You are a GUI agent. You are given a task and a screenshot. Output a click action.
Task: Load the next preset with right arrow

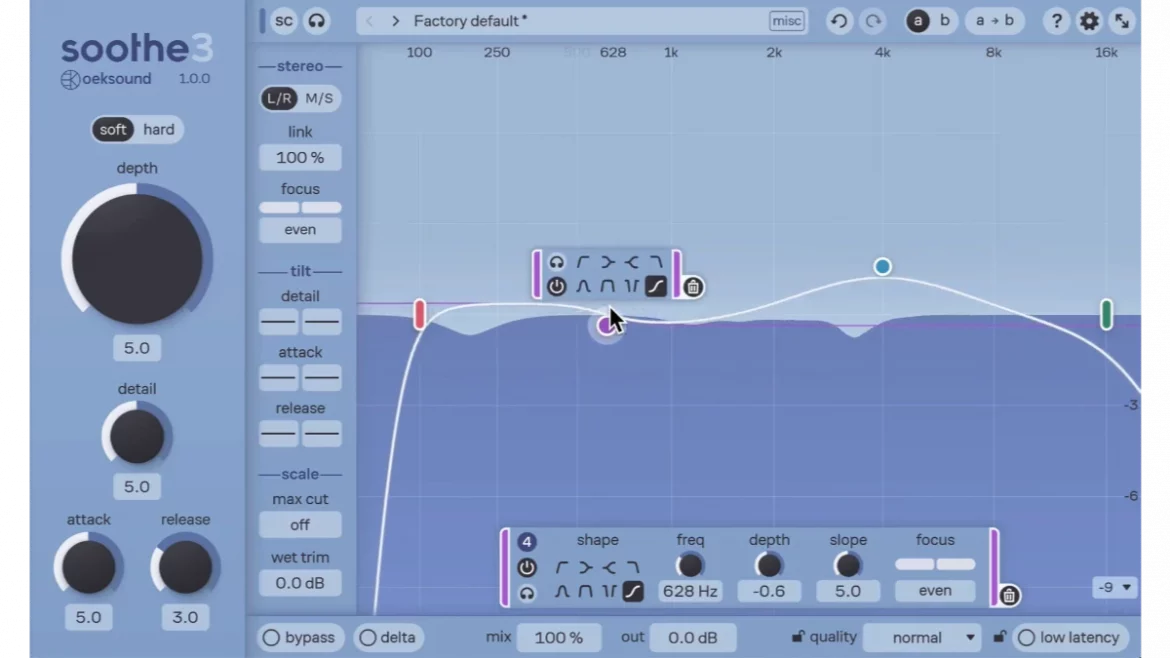coord(395,21)
